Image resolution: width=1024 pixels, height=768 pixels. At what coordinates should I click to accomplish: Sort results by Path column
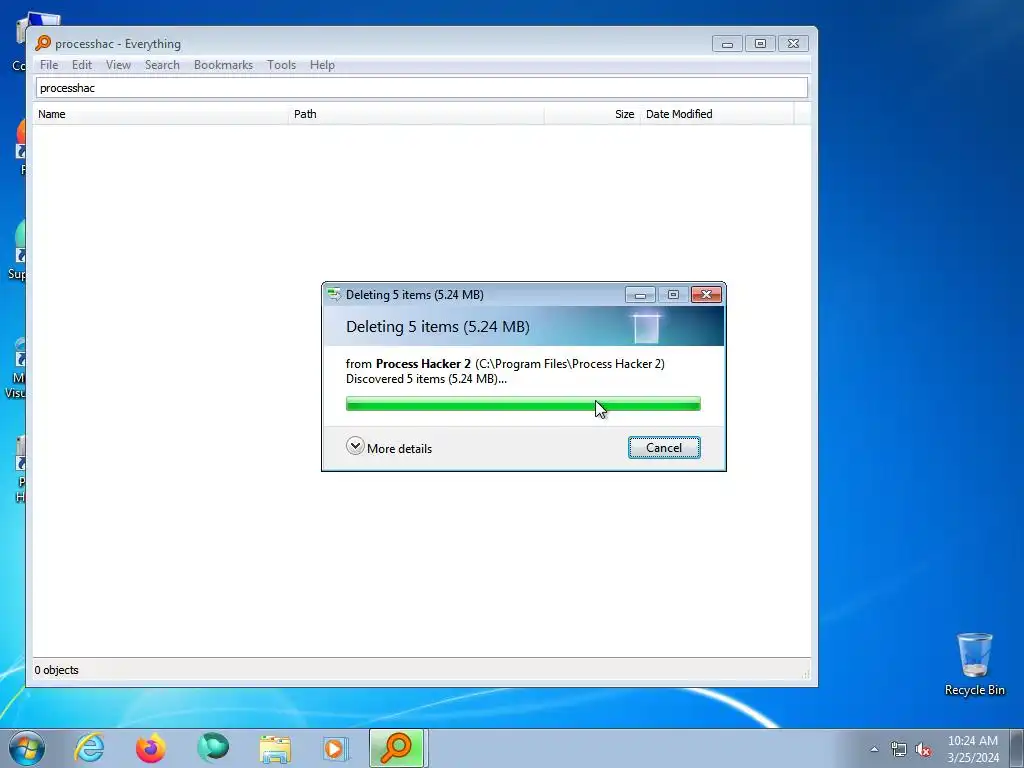[416, 114]
